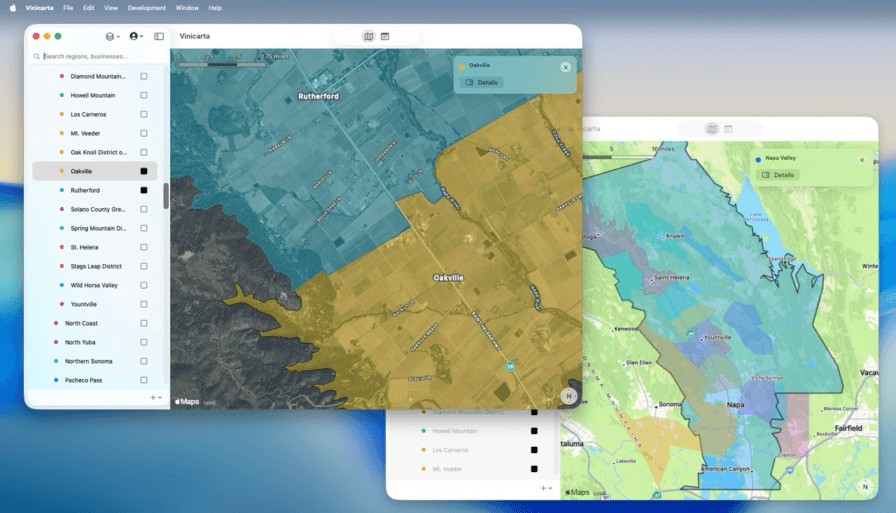Open the layers dropdown in sidebar toolbar
This screenshot has width=896, height=513.
click(112, 36)
